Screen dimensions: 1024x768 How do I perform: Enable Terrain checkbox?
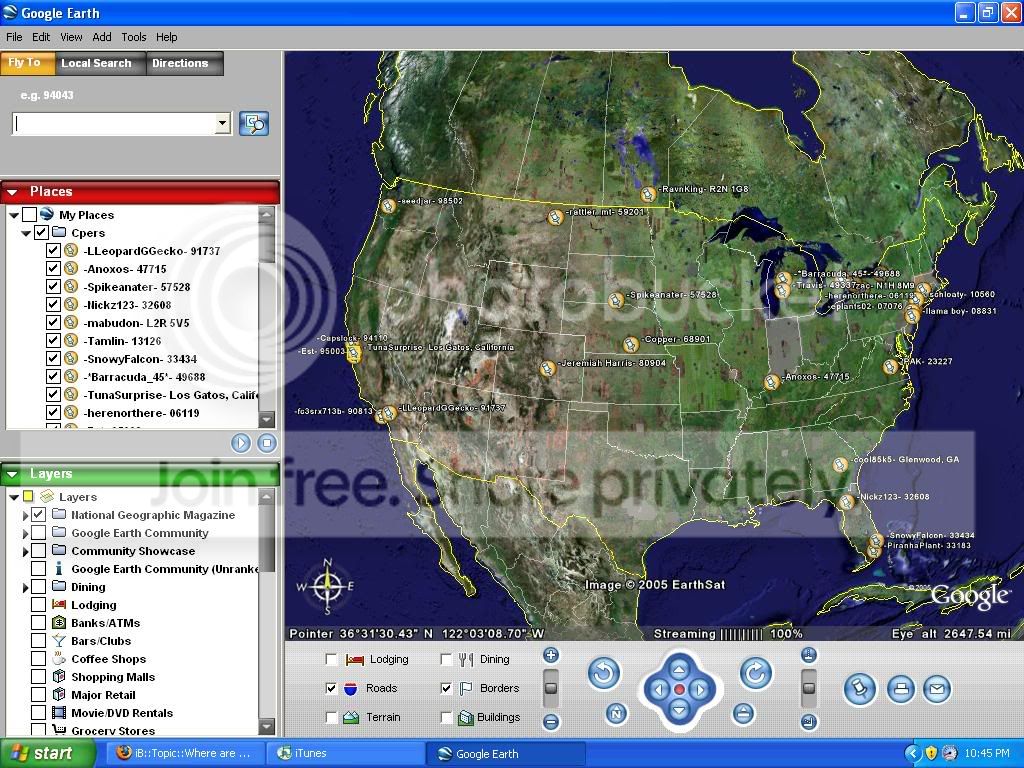[x=332, y=718]
